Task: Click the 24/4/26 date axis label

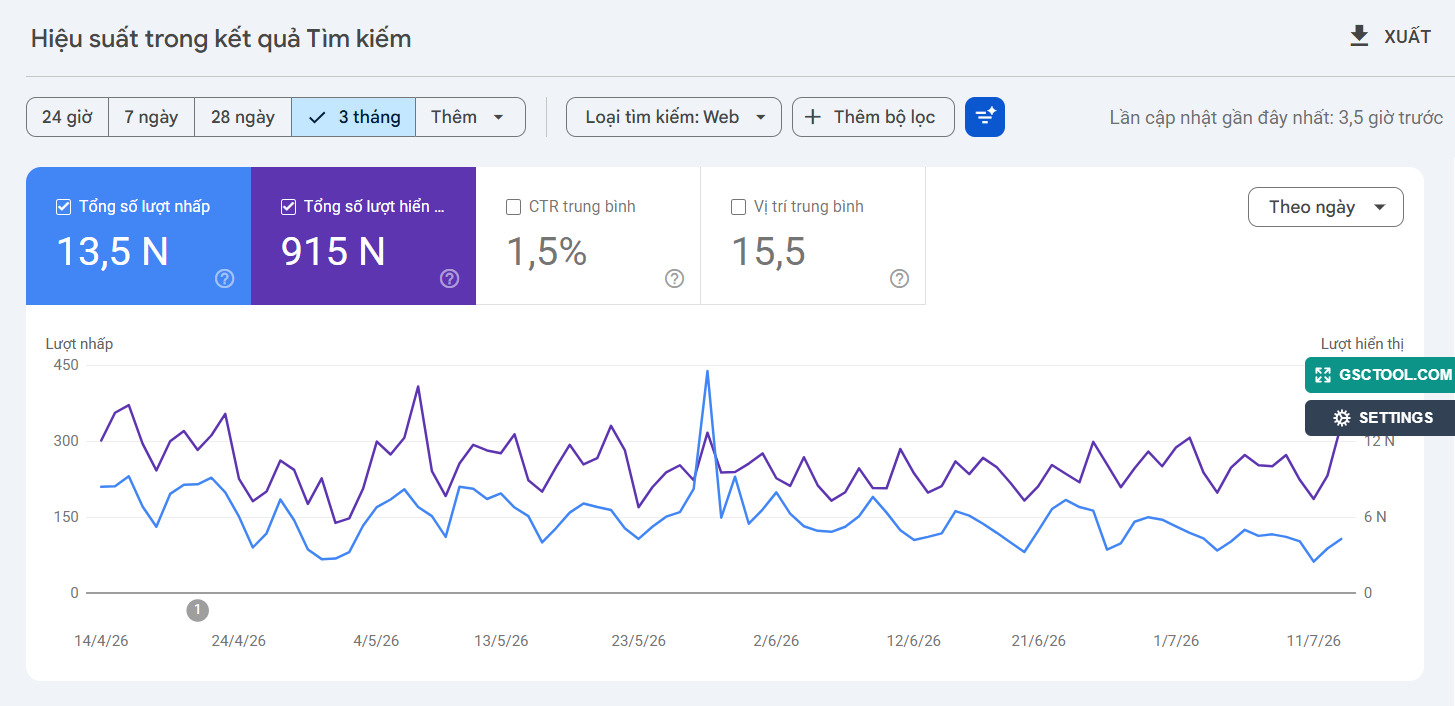Action: click(x=239, y=641)
